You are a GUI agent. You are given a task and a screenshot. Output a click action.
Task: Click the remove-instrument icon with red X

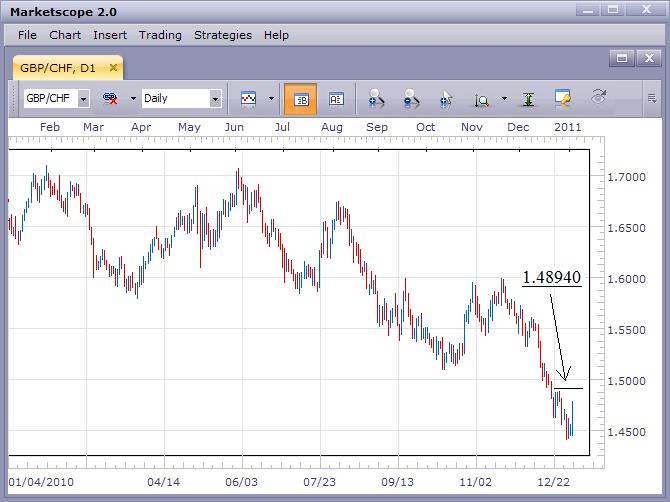click(x=112, y=99)
